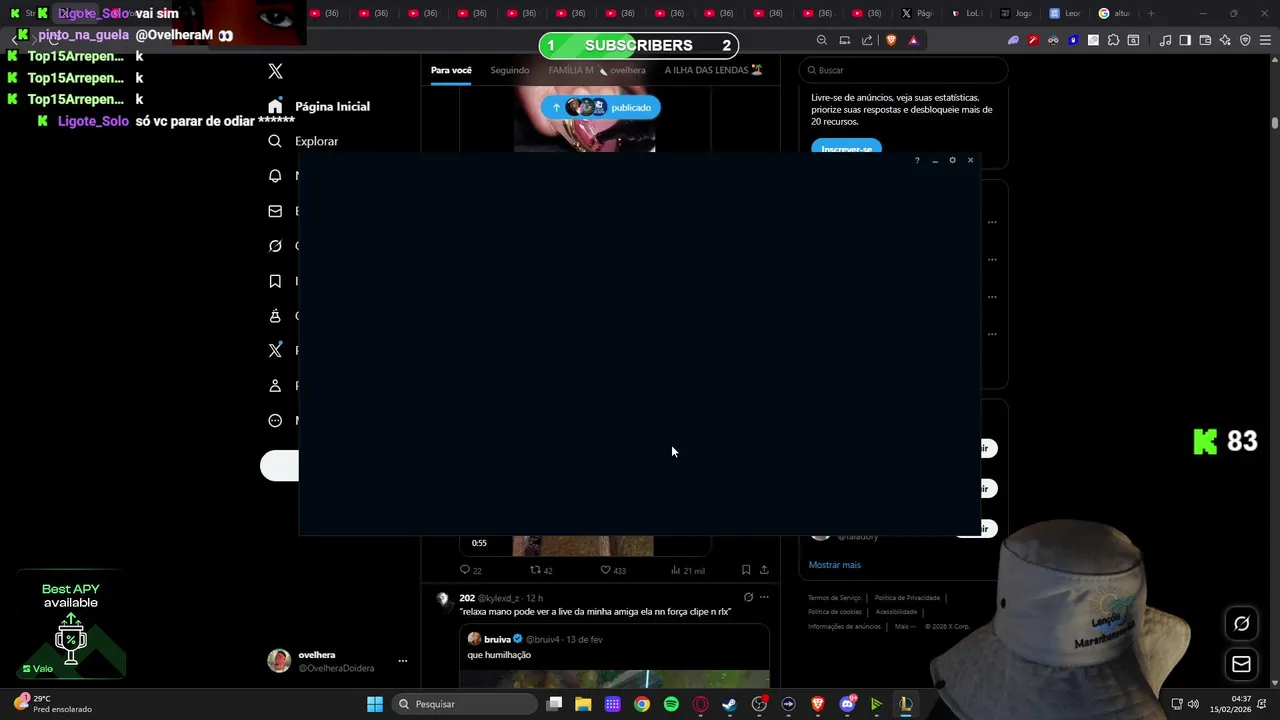Image resolution: width=1280 pixels, height=720 pixels.
Task: Expand the Mais footer menu
Action: pyautogui.click(x=905, y=626)
